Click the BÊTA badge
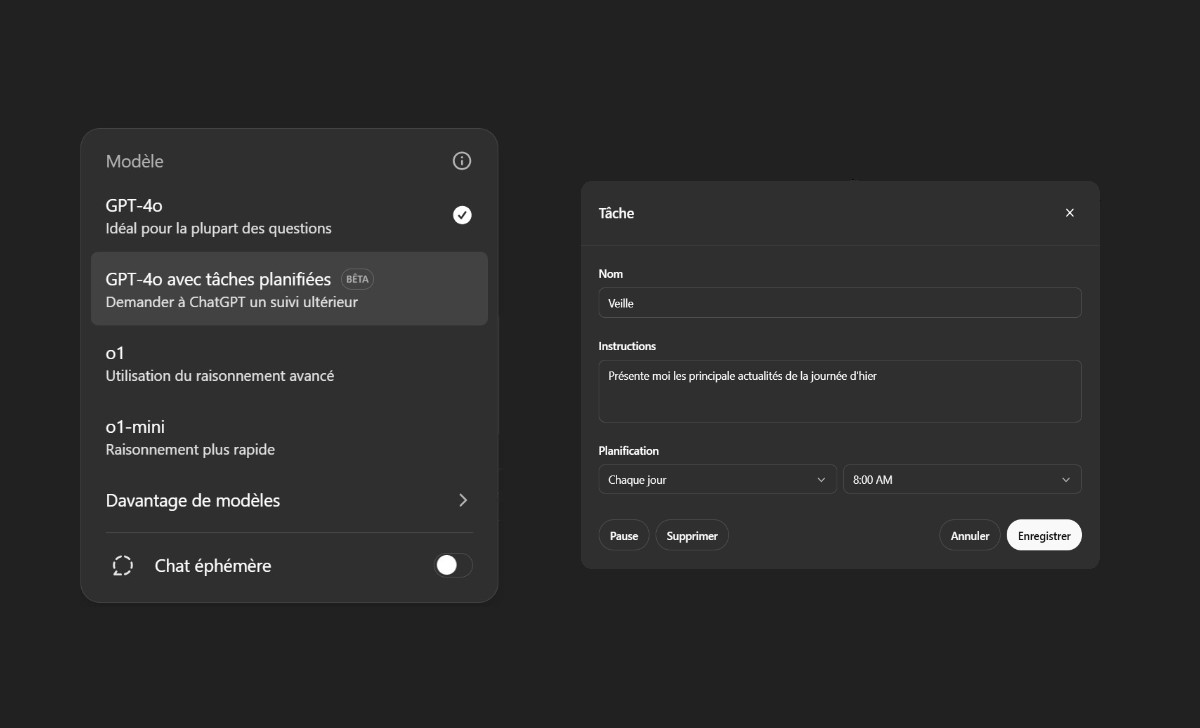Image resolution: width=1200 pixels, height=728 pixels. [357, 279]
